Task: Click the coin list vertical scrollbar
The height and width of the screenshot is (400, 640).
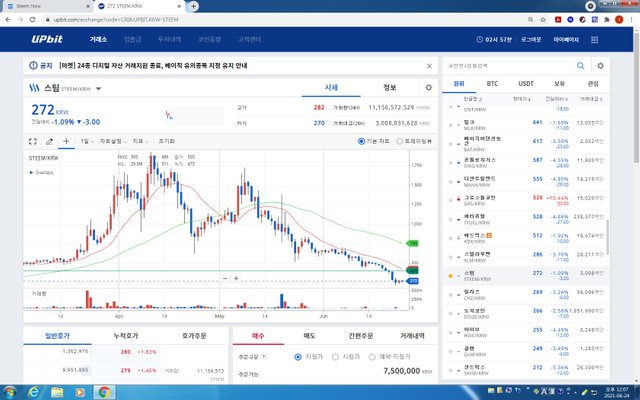Action: click(x=607, y=238)
